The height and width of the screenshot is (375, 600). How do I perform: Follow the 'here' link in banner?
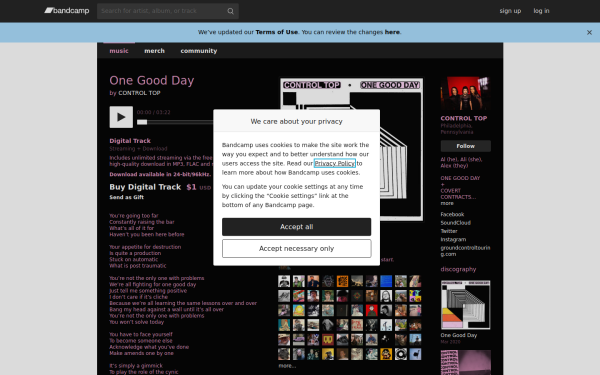392,32
